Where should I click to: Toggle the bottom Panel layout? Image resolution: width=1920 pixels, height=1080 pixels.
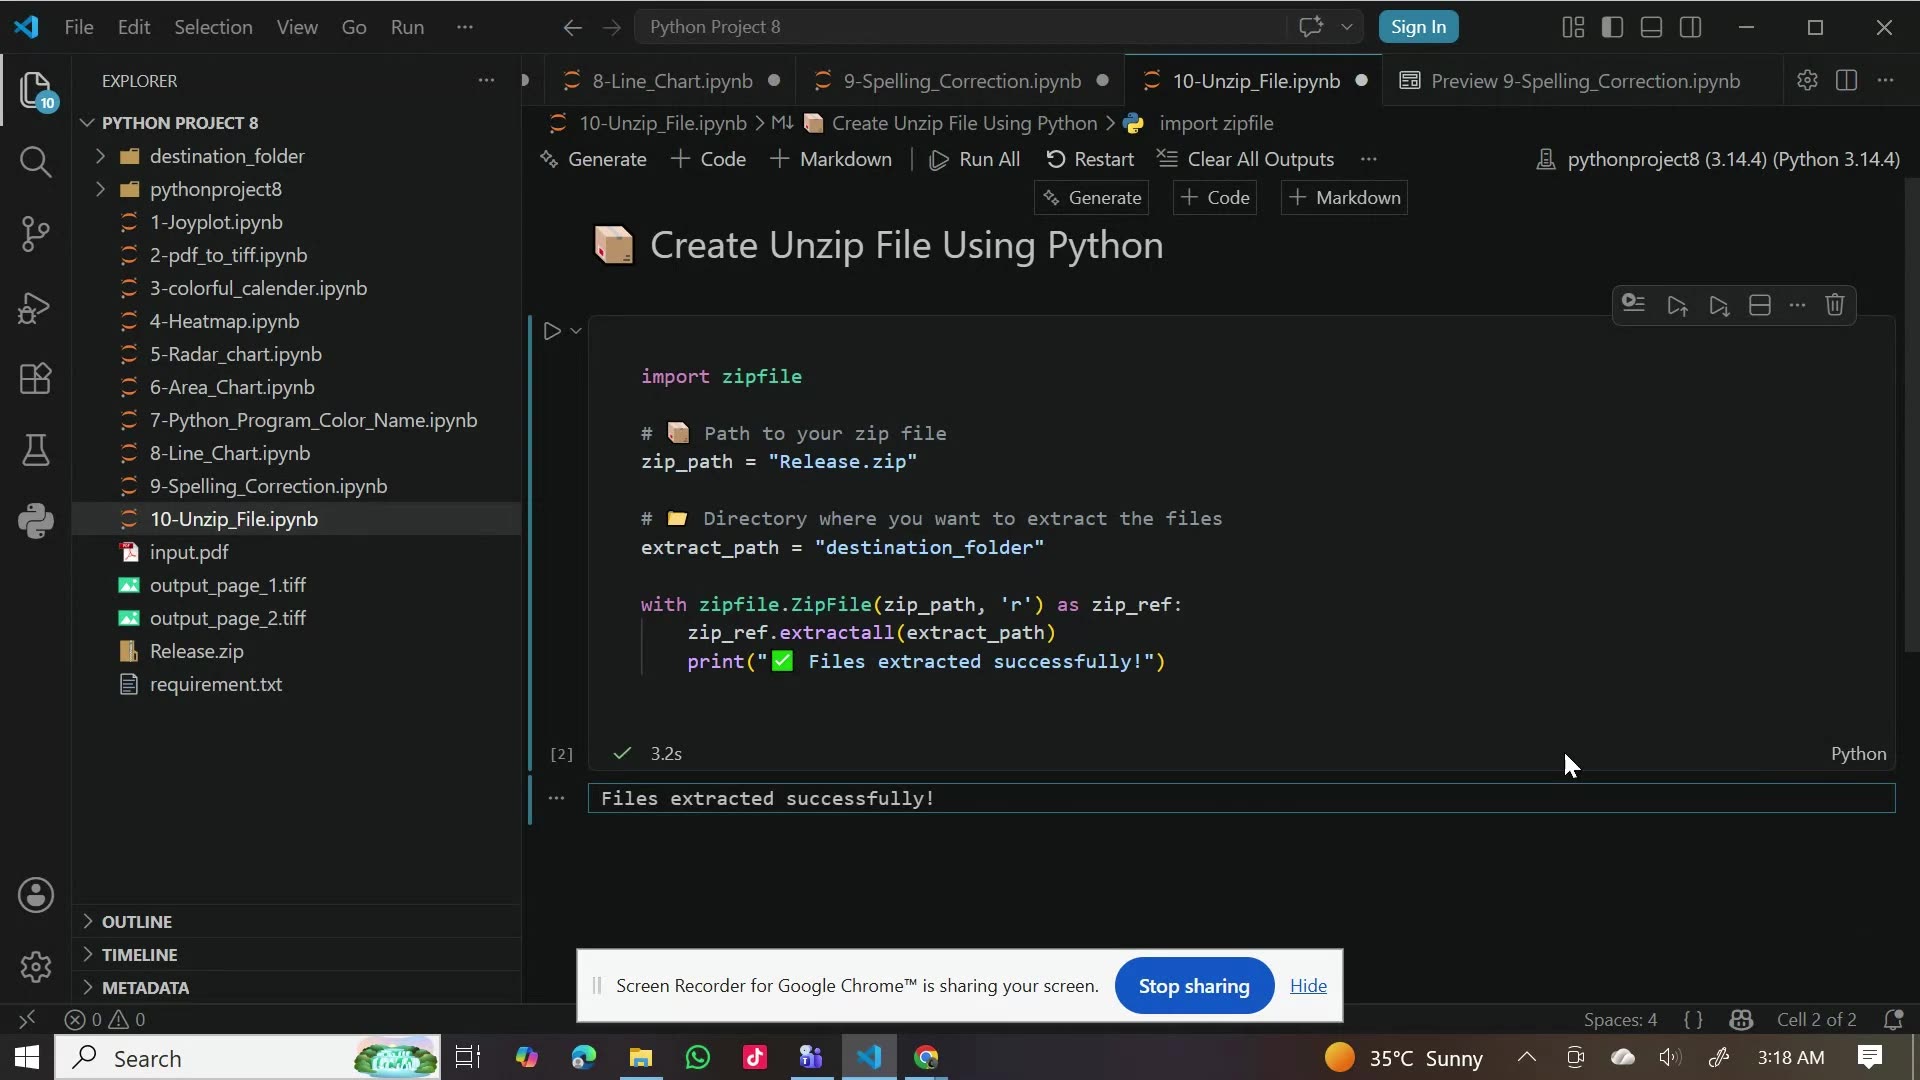pos(1652,27)
